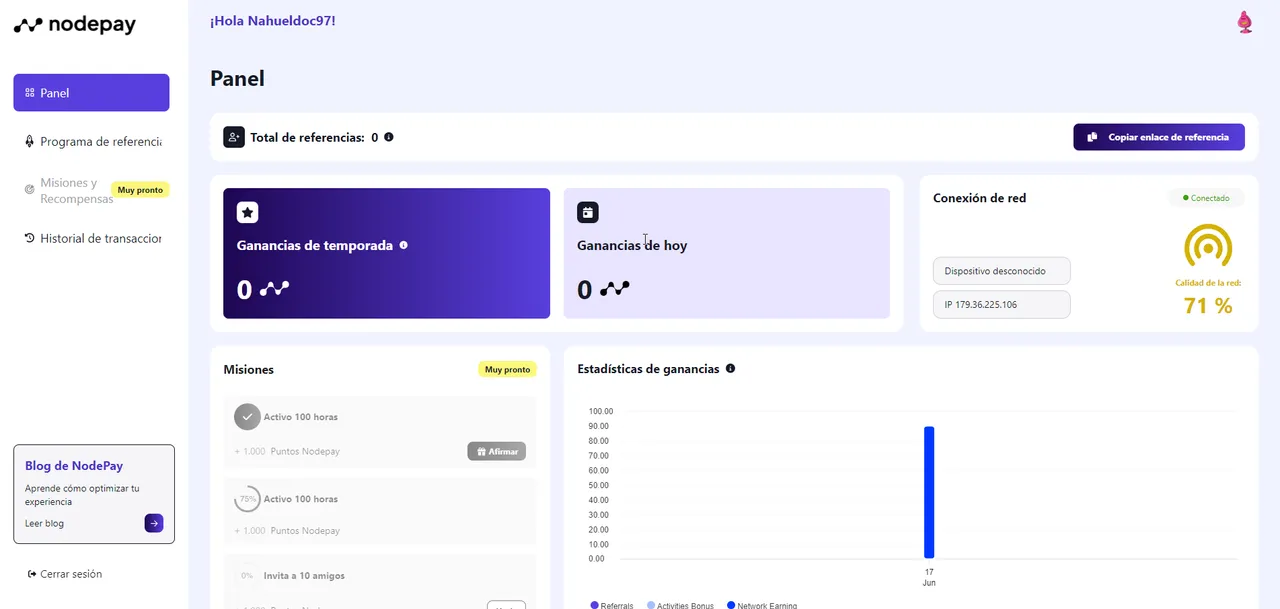The width and height of the screenshot is (1280, 609).
Task: Click the arrow button in Blog de NodePay card
Action: [x=154, y=523]
